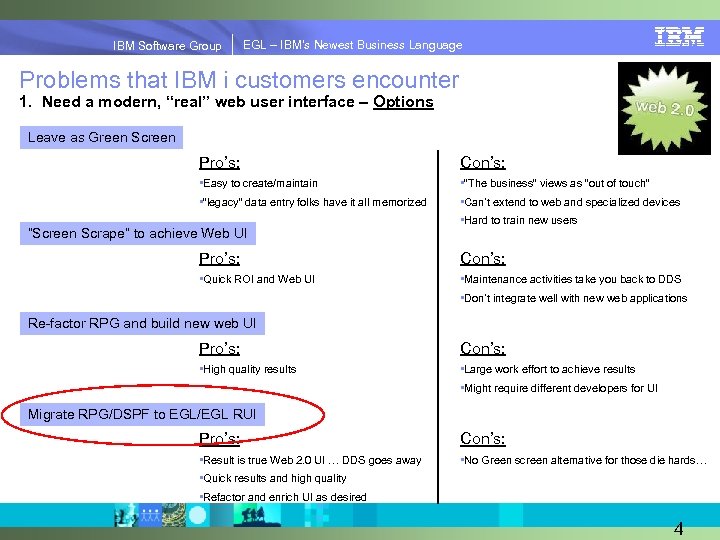
Task: Click 'Refactor and enrich UI as desired' bullet
Action: coord(284,497)
